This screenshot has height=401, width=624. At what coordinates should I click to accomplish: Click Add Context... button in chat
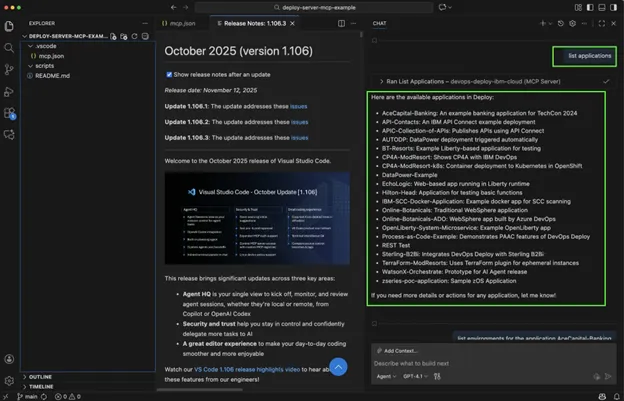397,351
